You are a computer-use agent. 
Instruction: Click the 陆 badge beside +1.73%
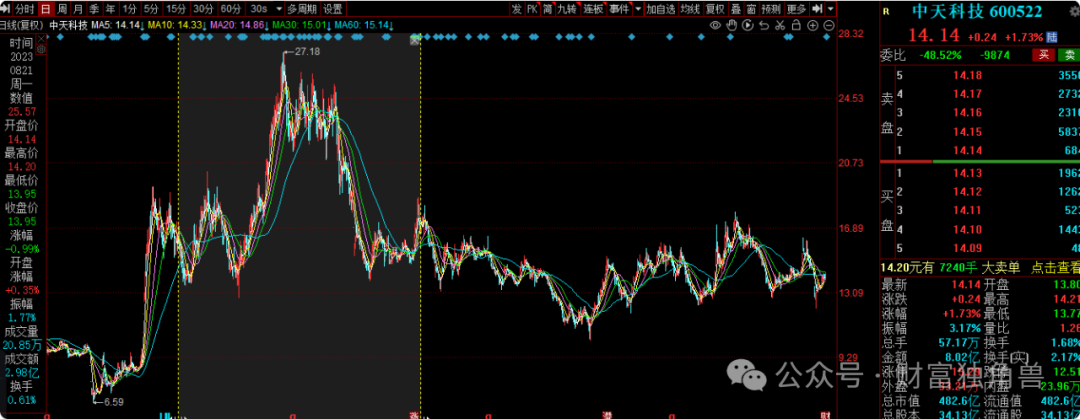tap(1051, 37)
